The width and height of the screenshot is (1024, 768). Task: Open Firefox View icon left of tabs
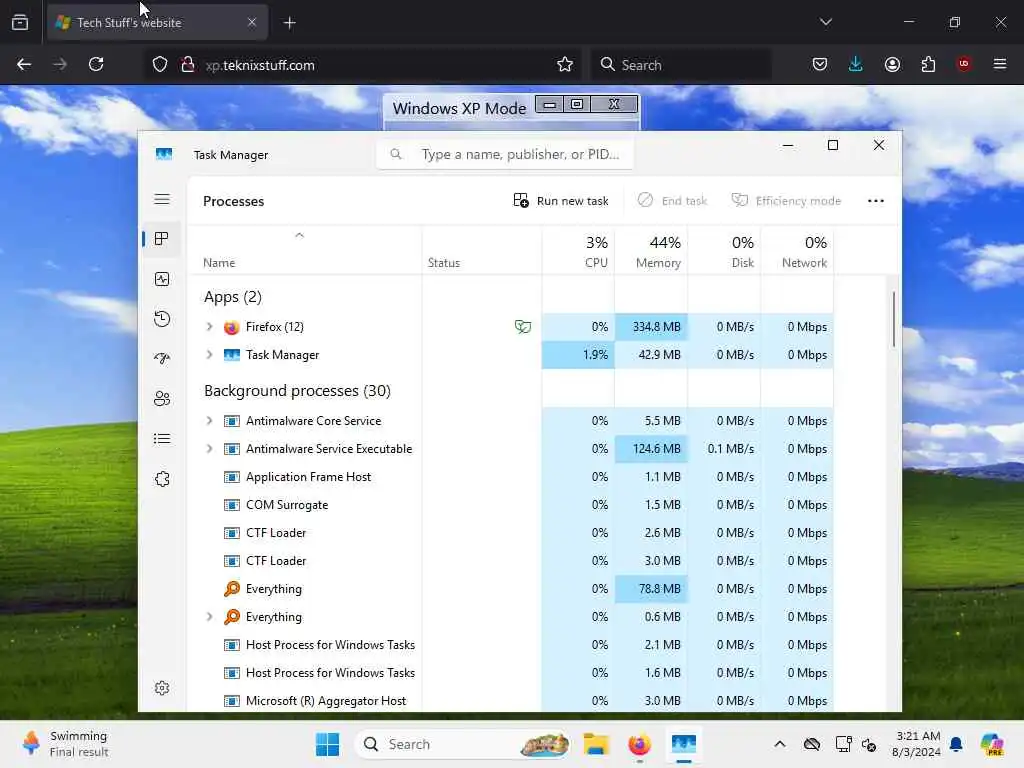click(20, 22)
